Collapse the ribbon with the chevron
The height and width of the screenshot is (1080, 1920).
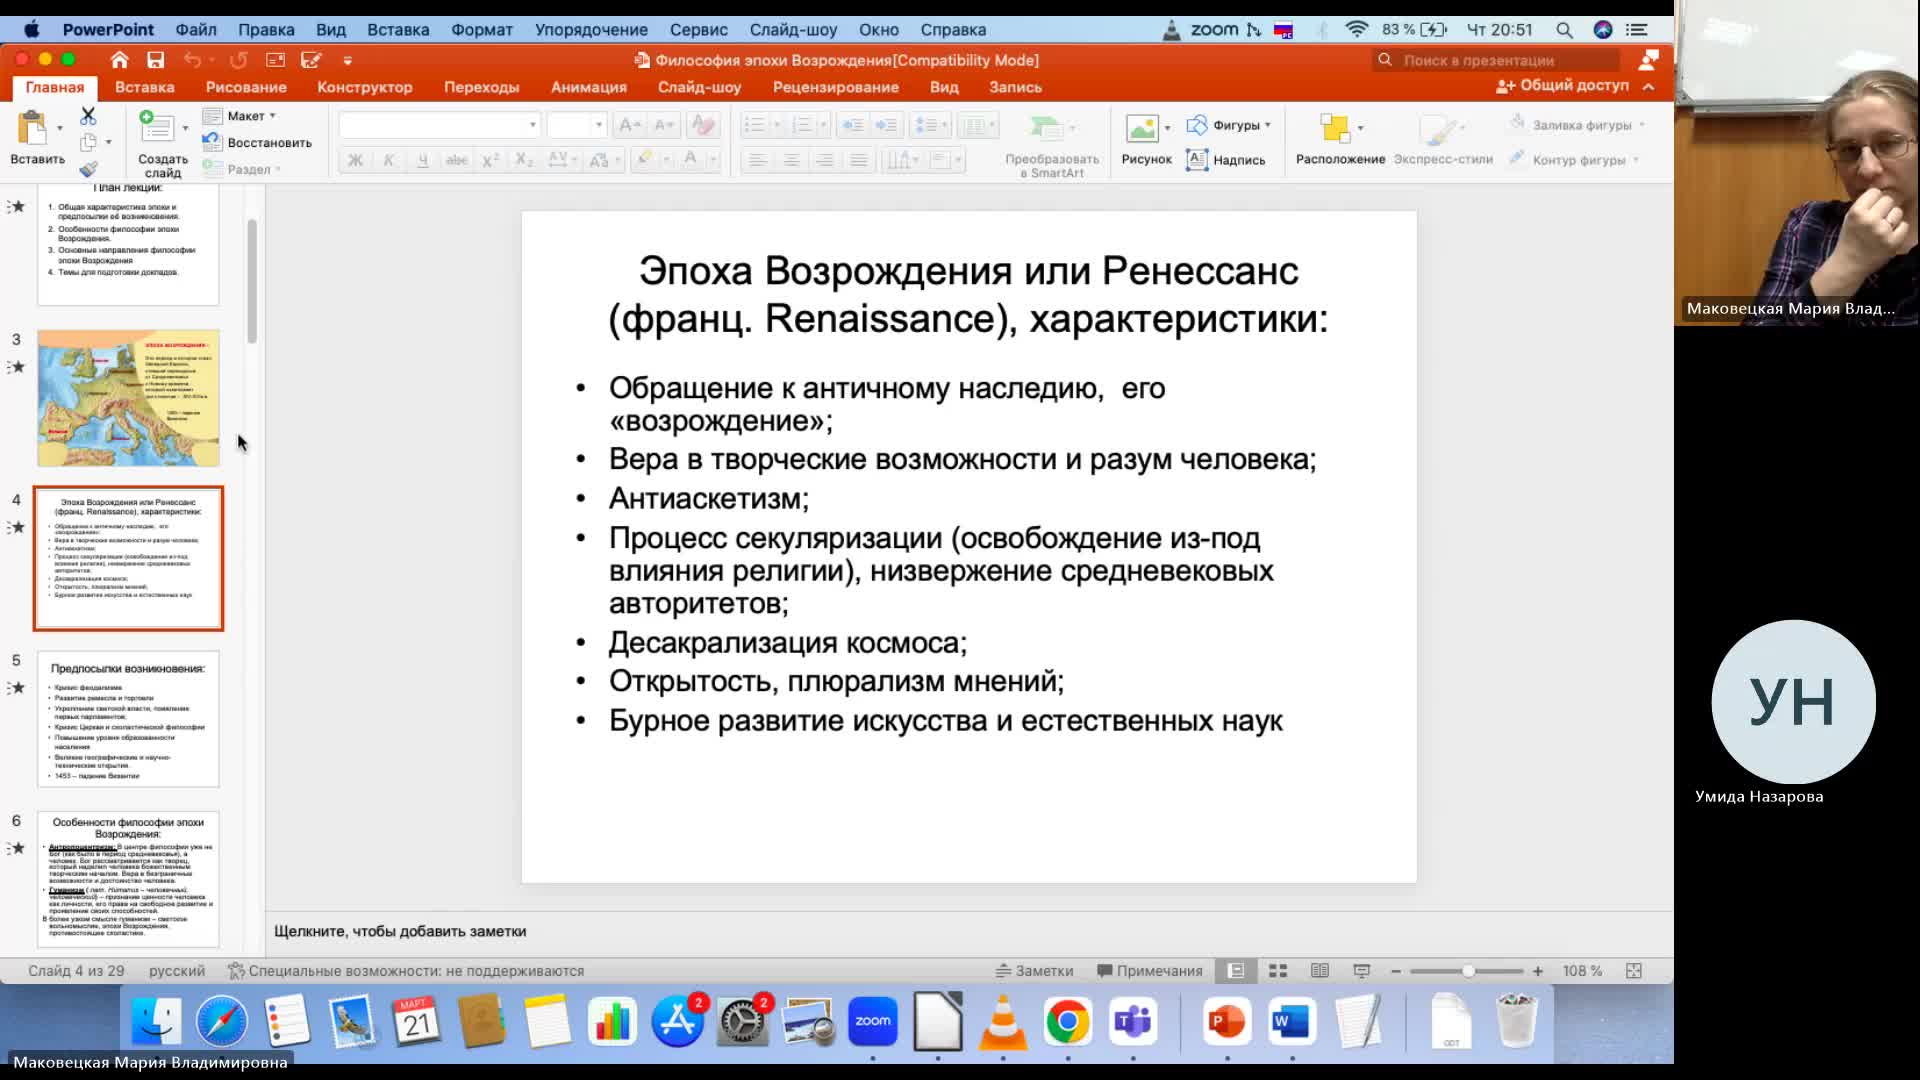click(x=1648, y=87)
